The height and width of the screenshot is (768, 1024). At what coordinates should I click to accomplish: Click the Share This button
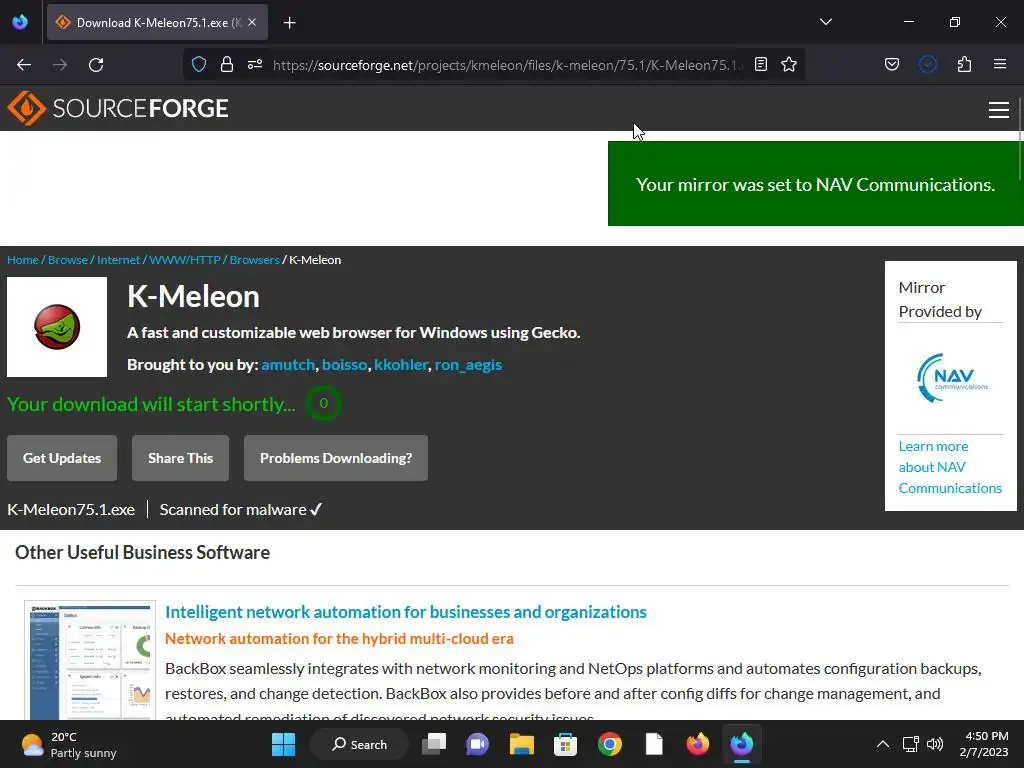tap(180, 458)
